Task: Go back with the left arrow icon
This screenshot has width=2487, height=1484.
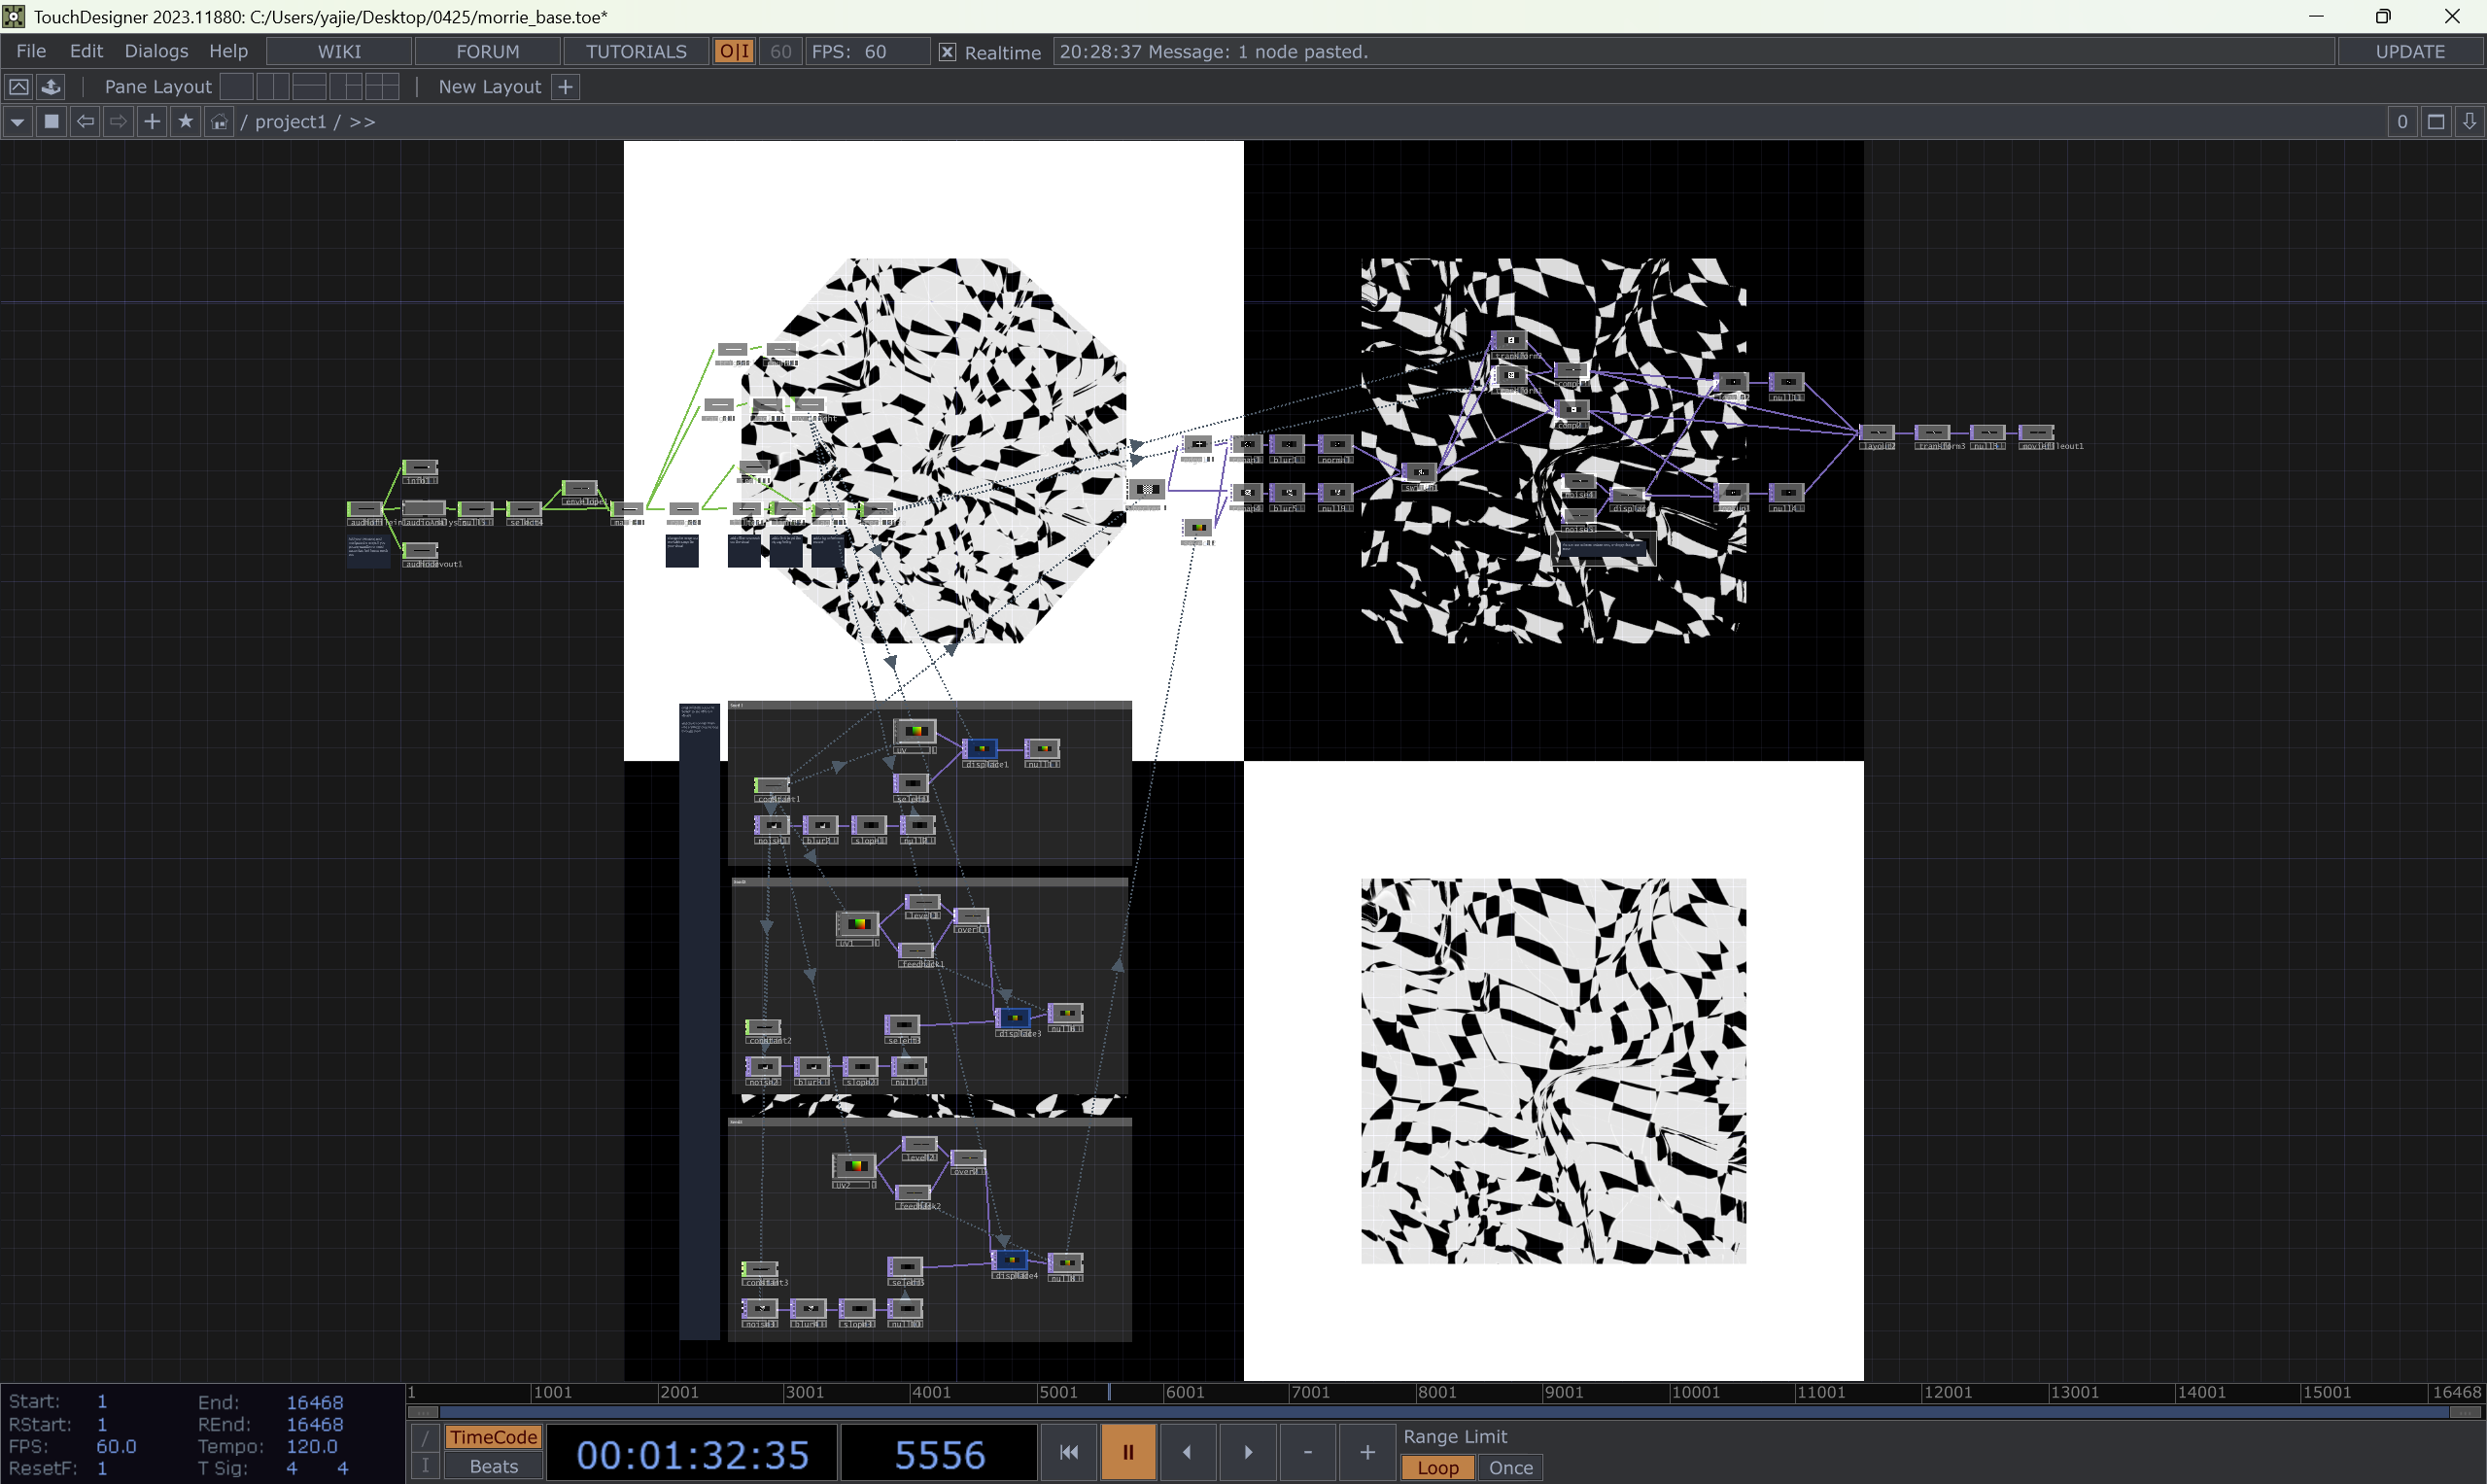Action: click(x=85, y=122)
